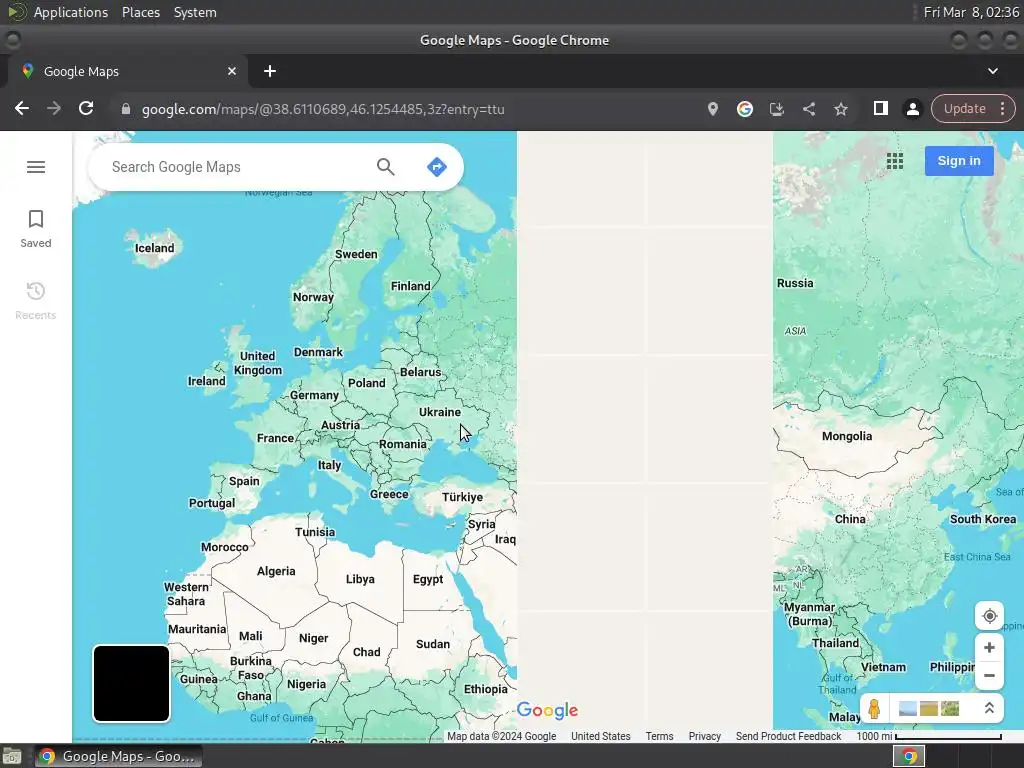
Task: Click the Sweden label on map
Action: tap(356, 255)
